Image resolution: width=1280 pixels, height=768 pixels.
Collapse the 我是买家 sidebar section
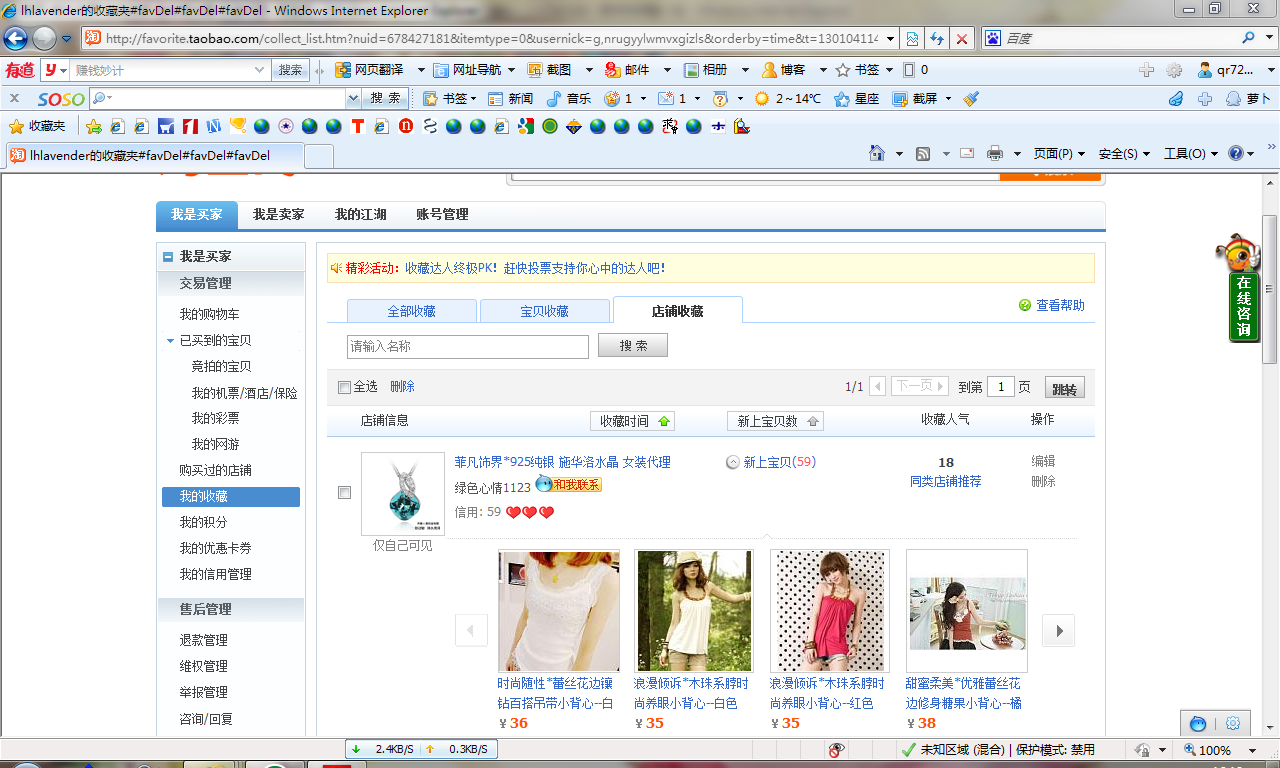click(x=168, y=257)
